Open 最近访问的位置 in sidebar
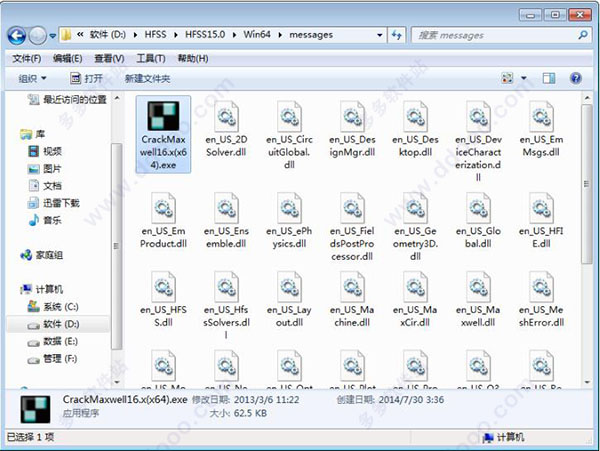Screen dimensions: 600x451 (67, 100)
